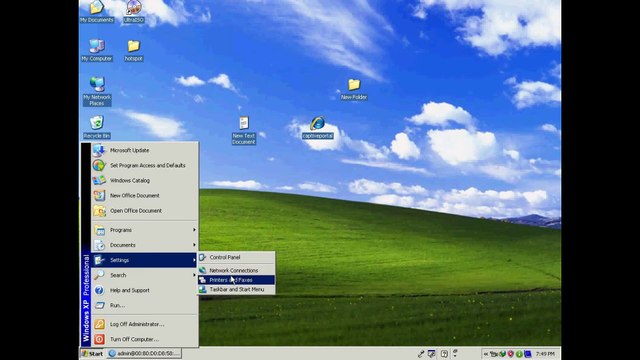Click Set Program Access and Defaults icon
The image size is (640, 360).
pyautogui.click(x=99, y=165)
